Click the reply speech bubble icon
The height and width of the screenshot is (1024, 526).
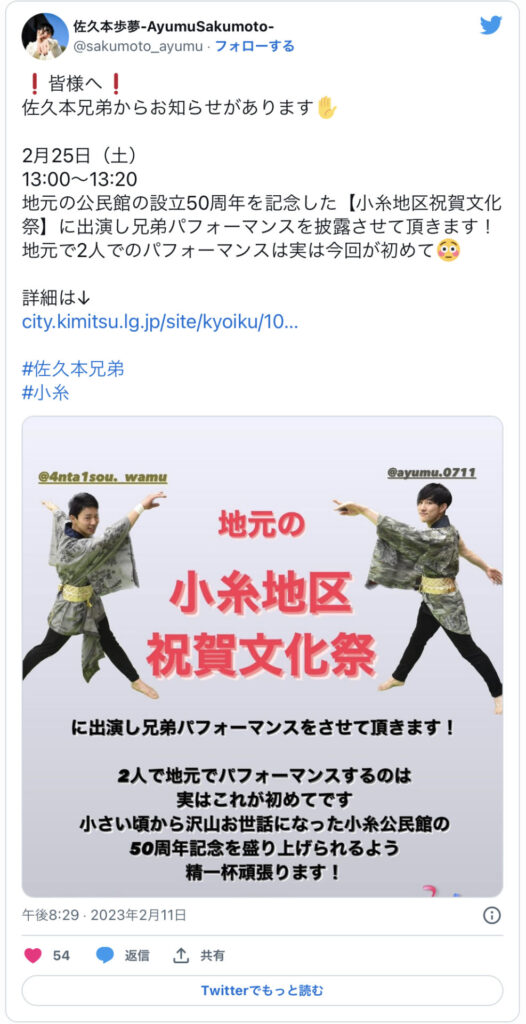pos(105,955)
